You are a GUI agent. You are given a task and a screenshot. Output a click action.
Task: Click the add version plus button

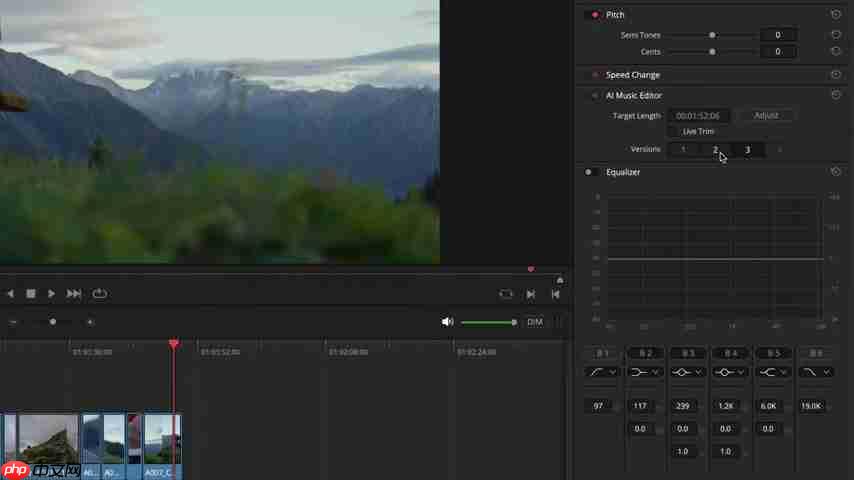click(x=780, y=149)
